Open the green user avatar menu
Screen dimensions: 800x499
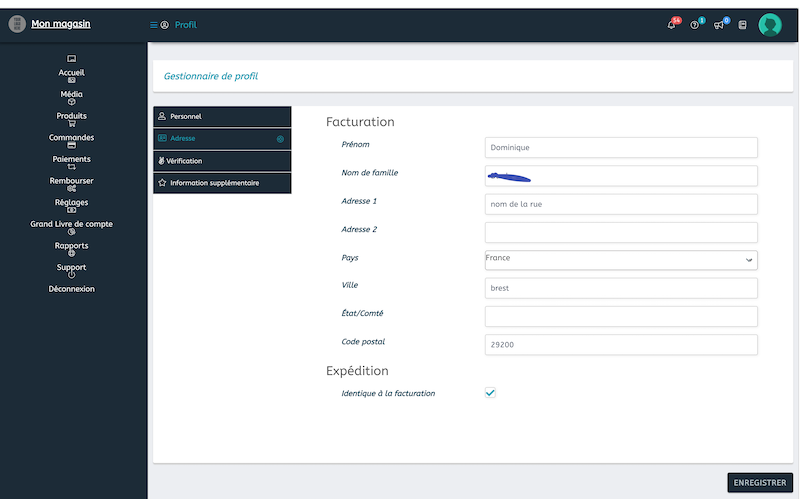pos(770,24)
